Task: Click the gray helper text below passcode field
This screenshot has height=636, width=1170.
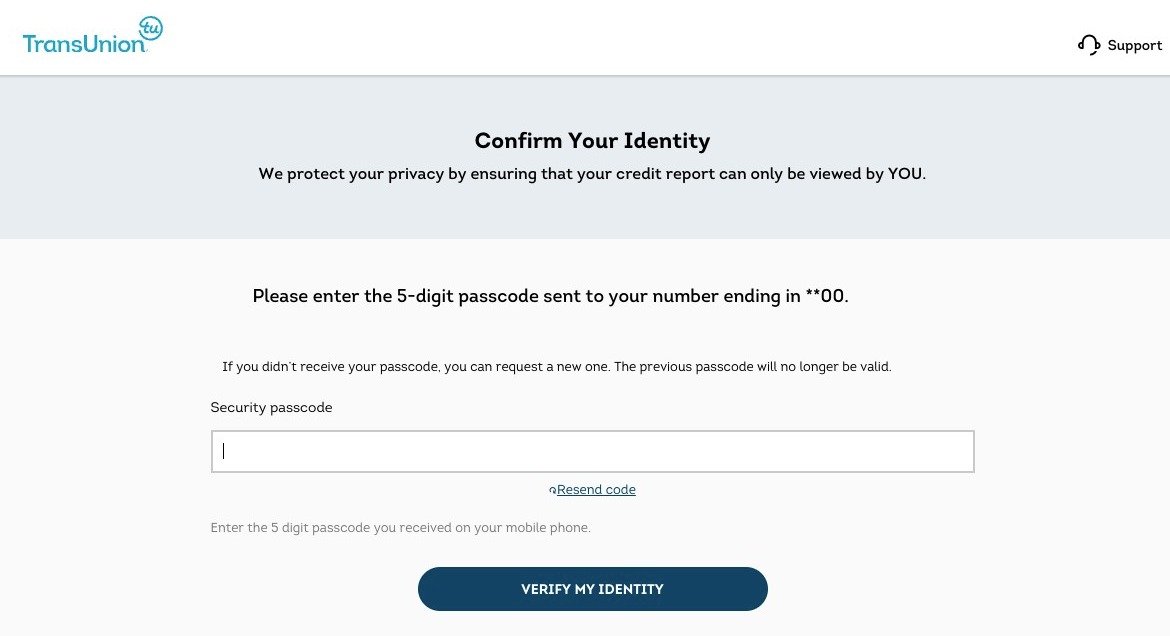Action: point(400,528)
